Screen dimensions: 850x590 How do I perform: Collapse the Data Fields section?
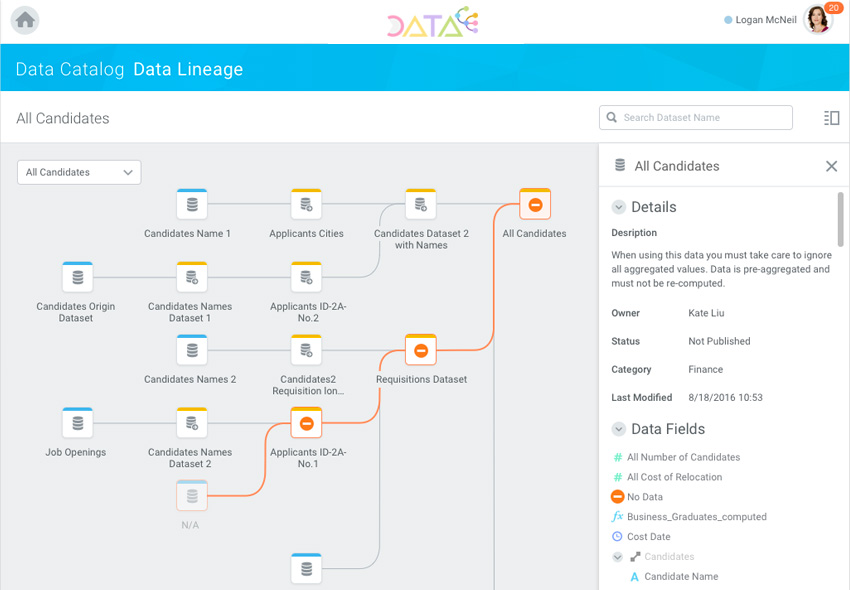pyautogui.click(x=619, y=429)
